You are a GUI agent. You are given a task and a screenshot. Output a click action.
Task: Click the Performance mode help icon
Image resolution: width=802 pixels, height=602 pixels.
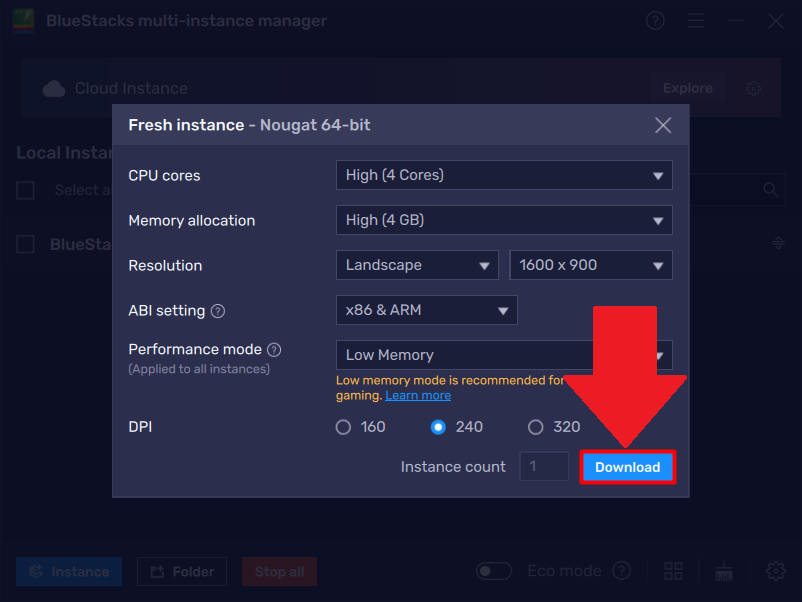pos(274,350)
